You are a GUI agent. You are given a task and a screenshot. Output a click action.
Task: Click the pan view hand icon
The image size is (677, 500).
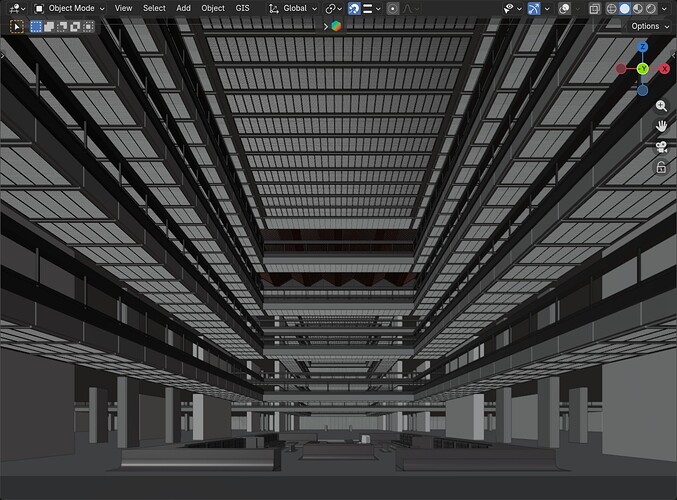coord(661,126)
